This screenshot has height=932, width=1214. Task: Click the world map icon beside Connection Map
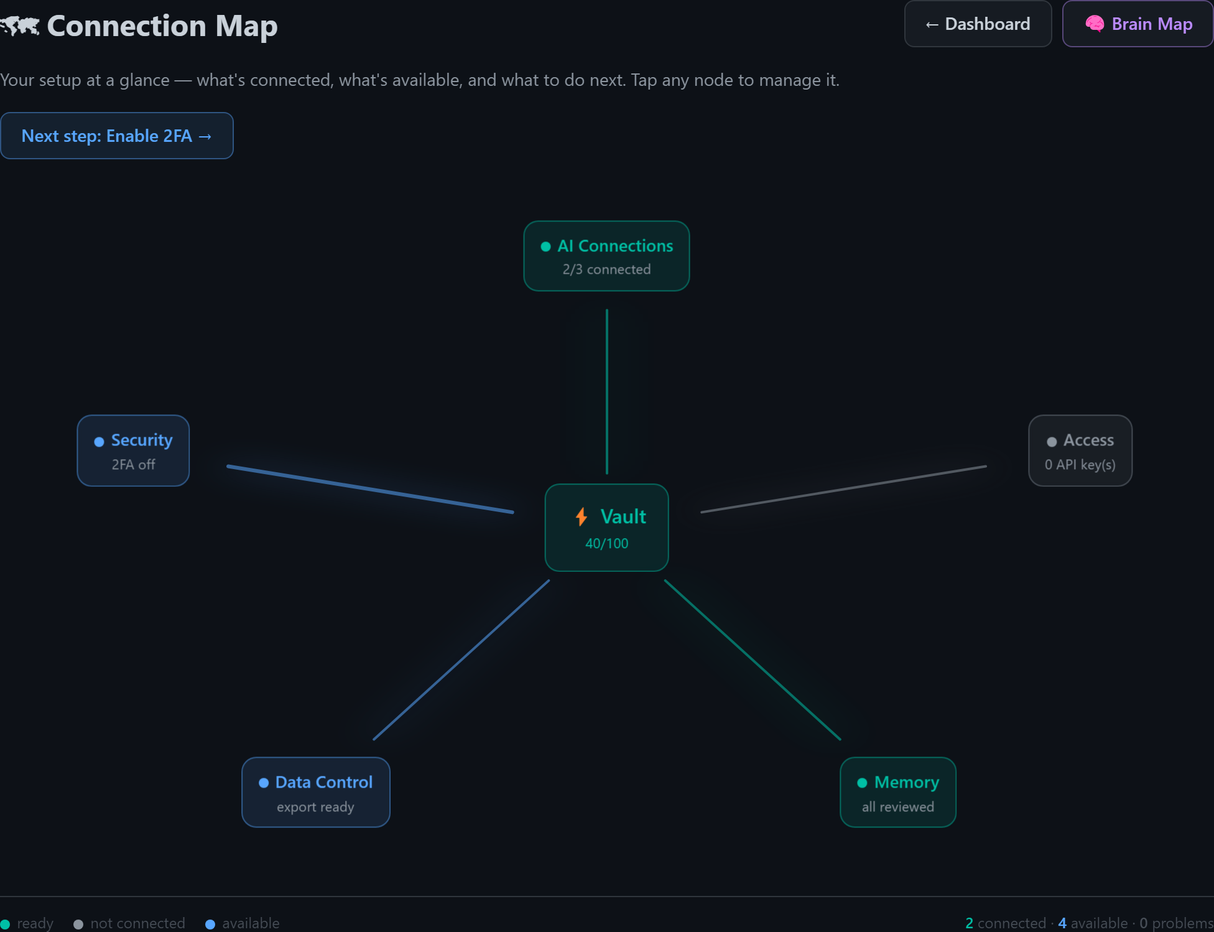coord(19,26)
